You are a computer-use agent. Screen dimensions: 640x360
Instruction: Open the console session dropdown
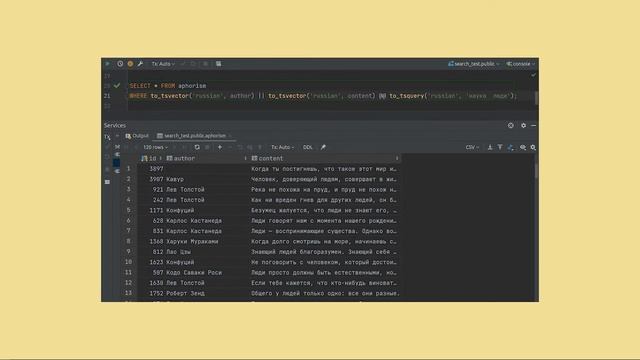520,64
